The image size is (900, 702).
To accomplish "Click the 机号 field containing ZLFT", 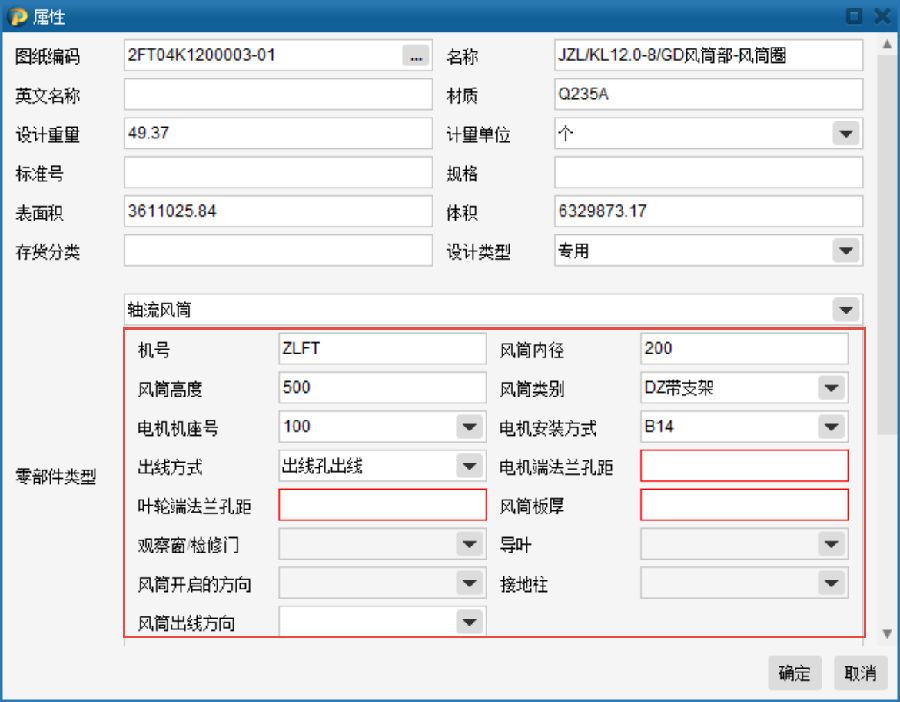I will coord(382,348).
